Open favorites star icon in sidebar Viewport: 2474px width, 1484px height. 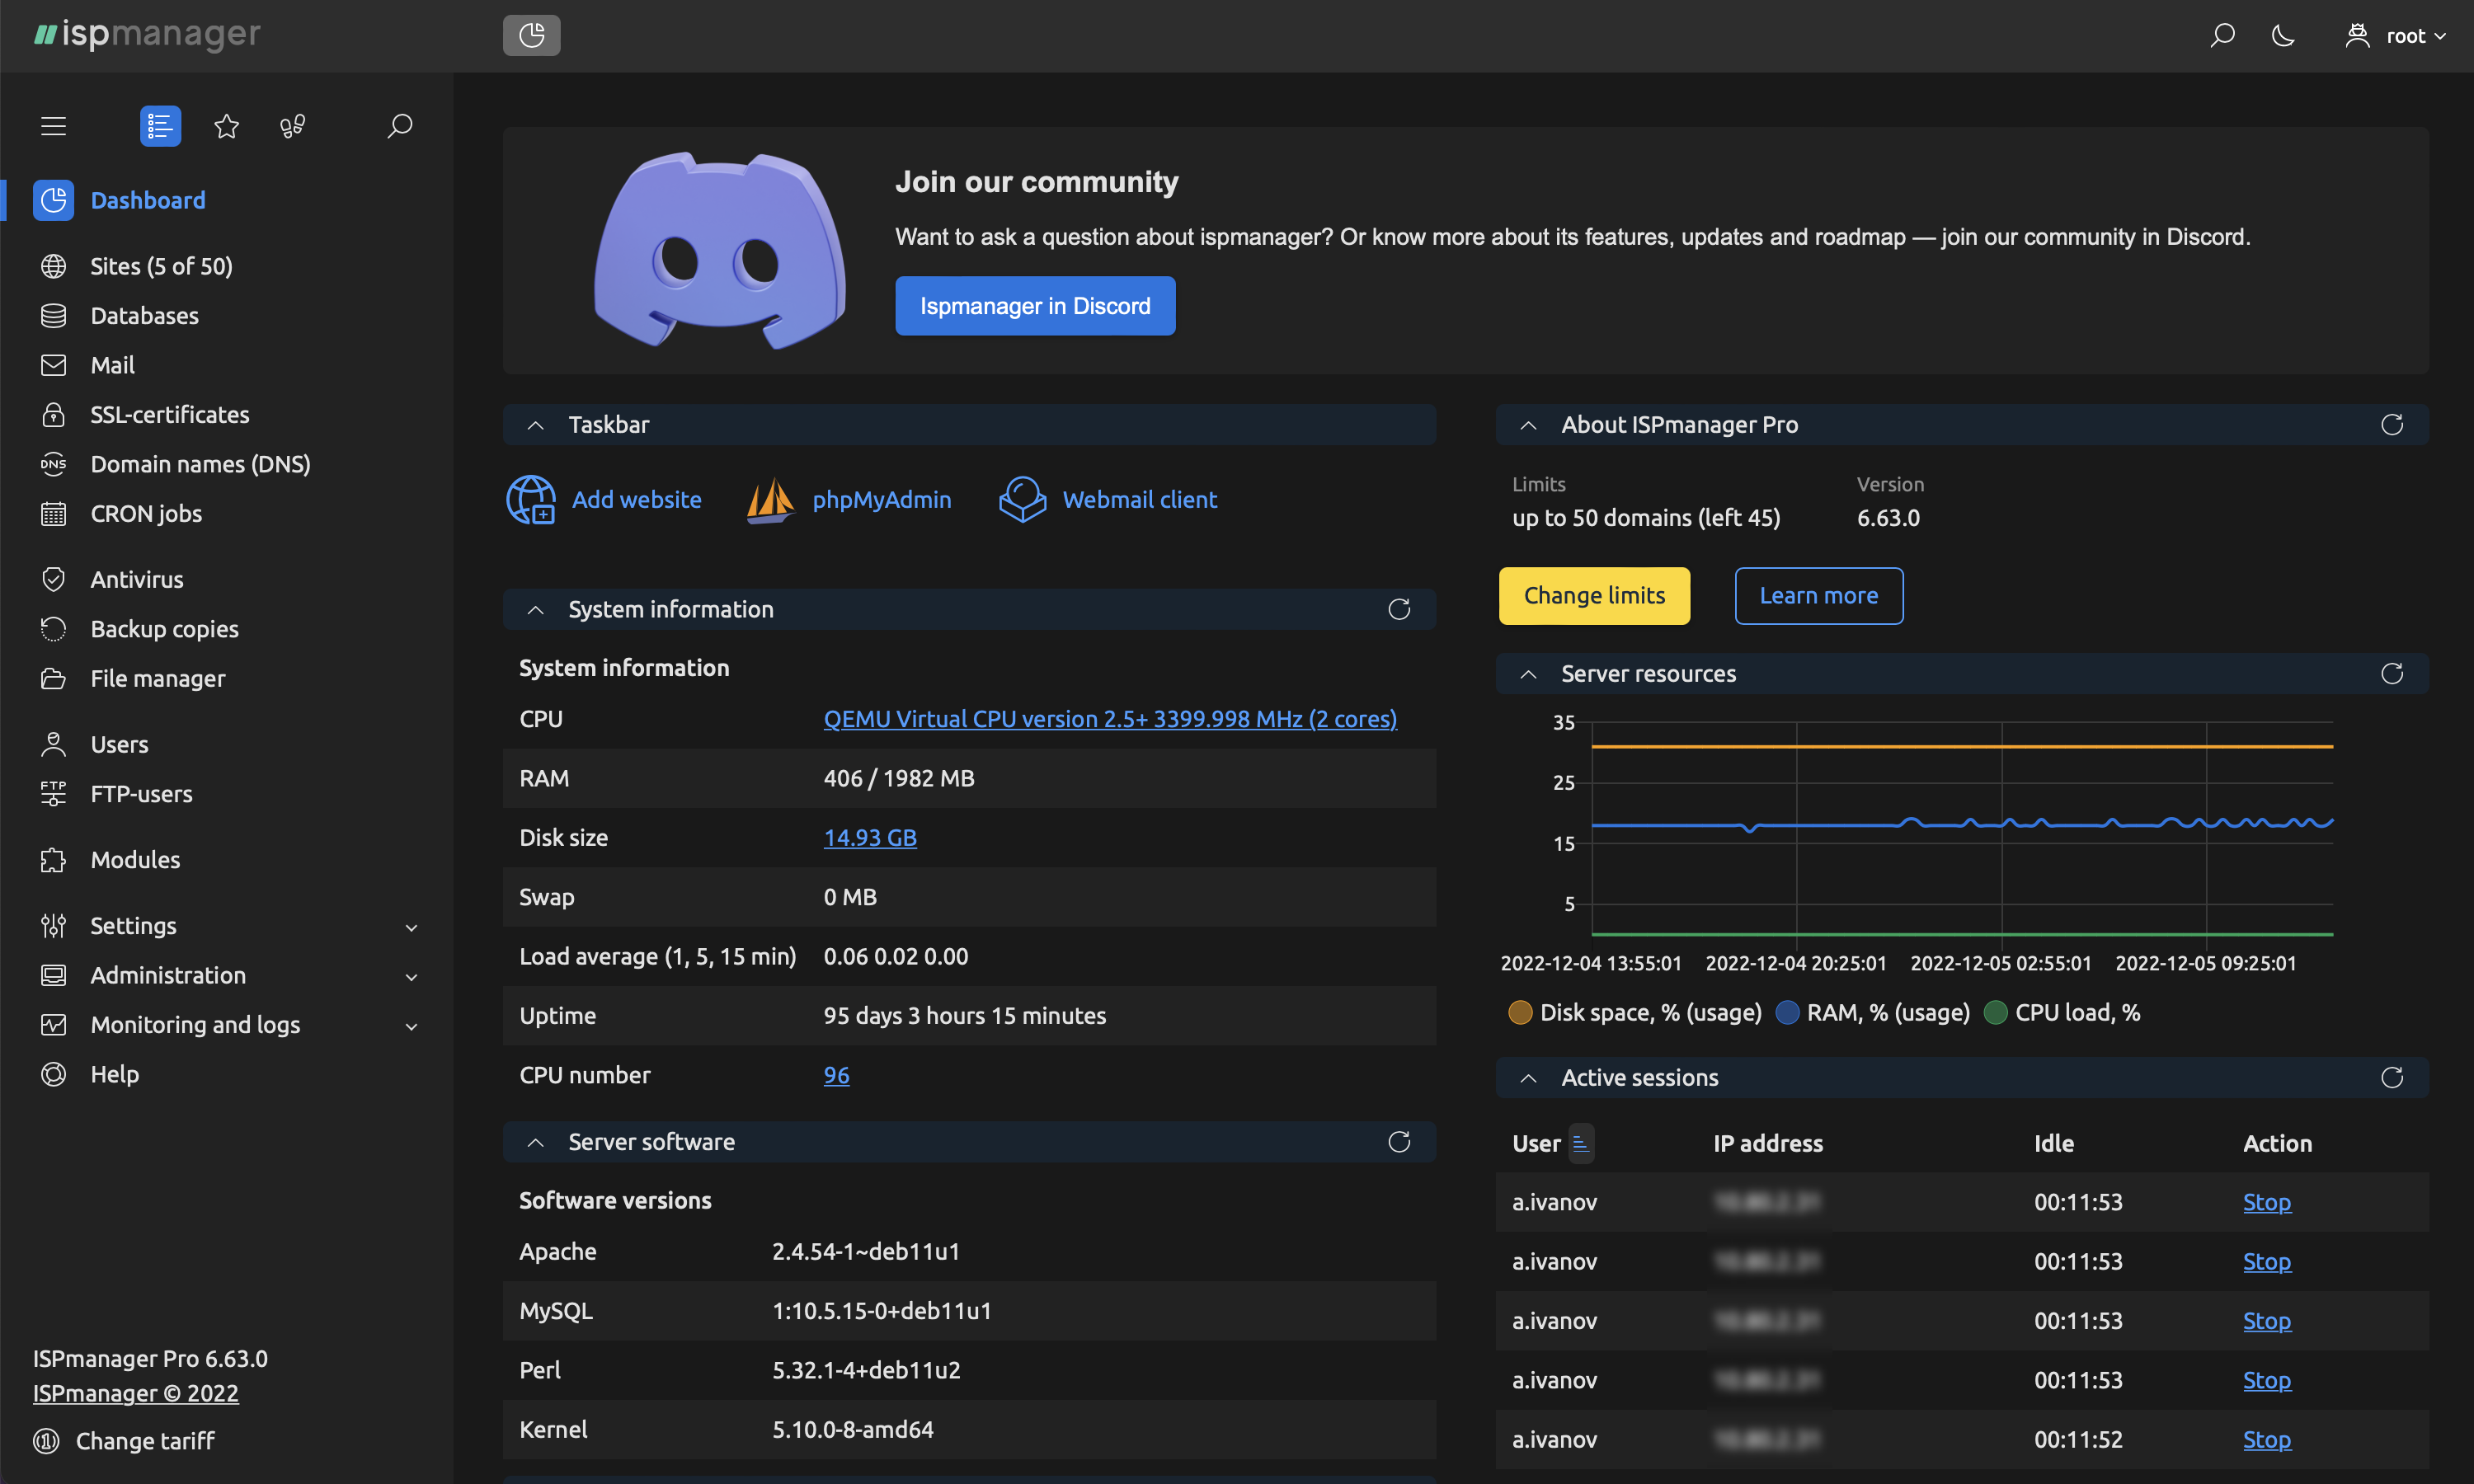tap(227, 126)
